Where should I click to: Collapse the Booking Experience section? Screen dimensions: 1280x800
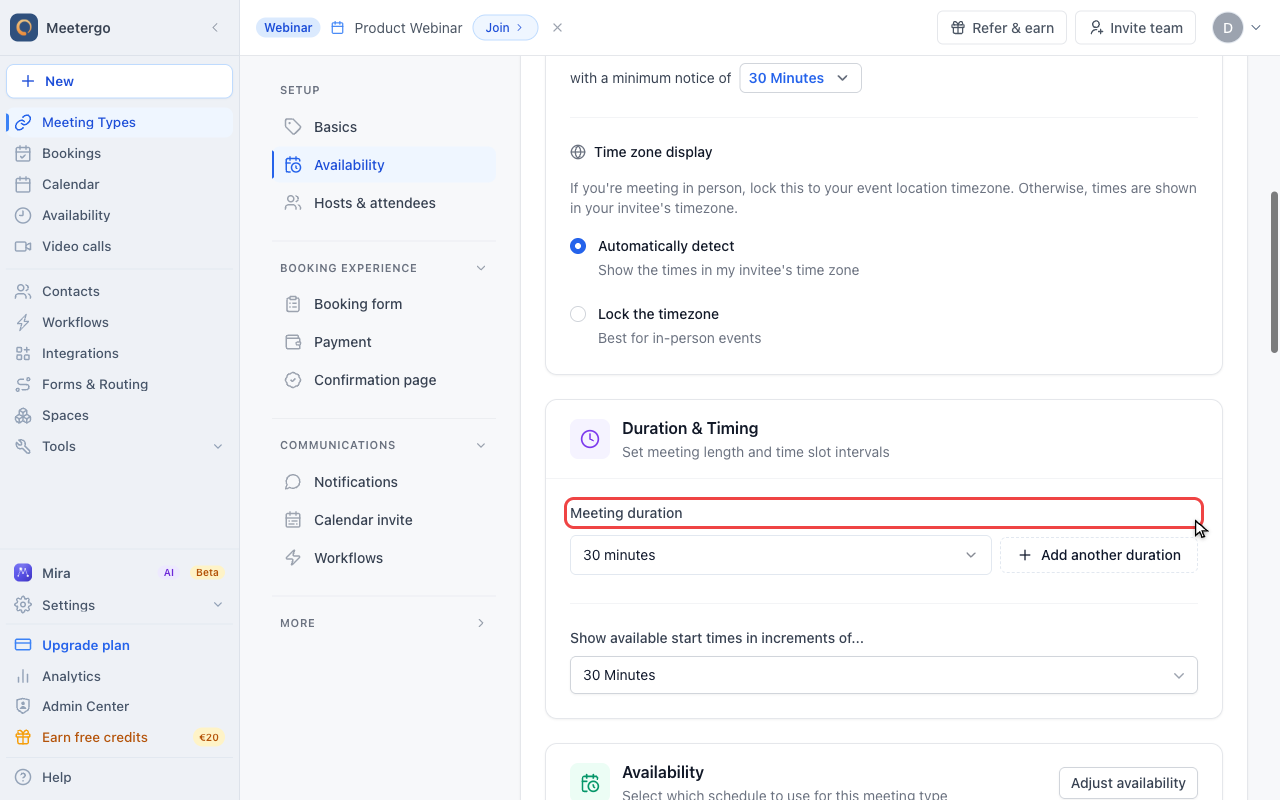tap(481, 268)
